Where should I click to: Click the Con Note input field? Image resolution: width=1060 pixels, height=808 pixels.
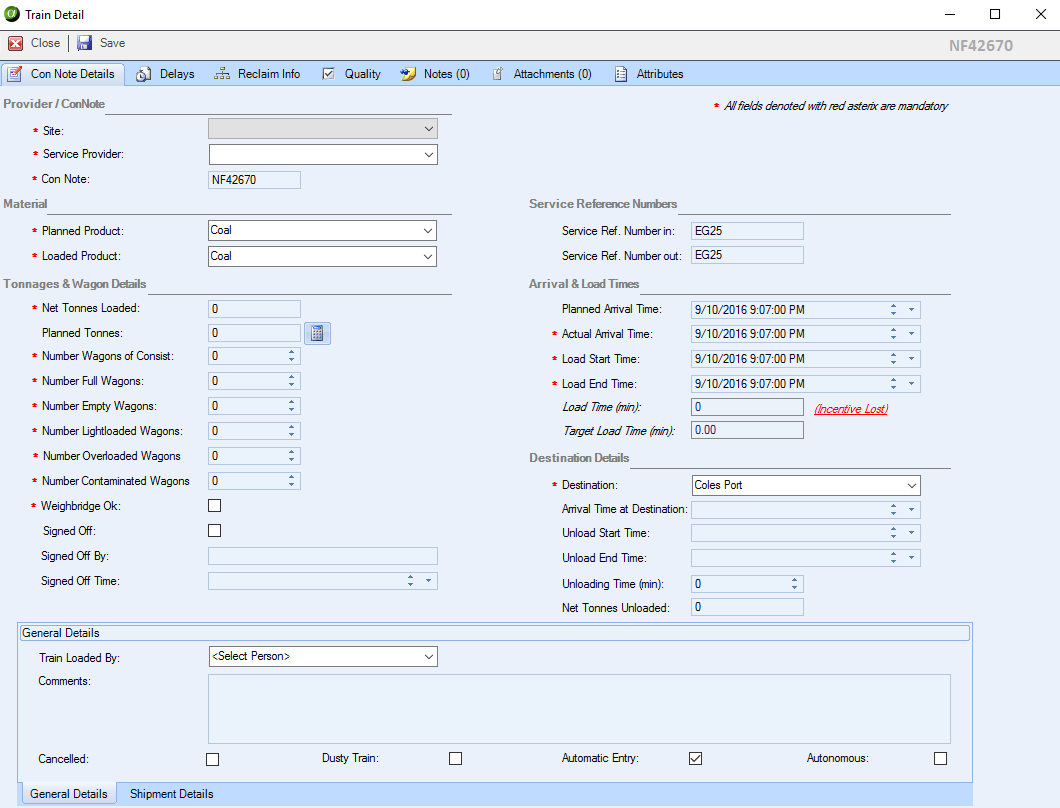pyautogui.click(x=254, y=180)
